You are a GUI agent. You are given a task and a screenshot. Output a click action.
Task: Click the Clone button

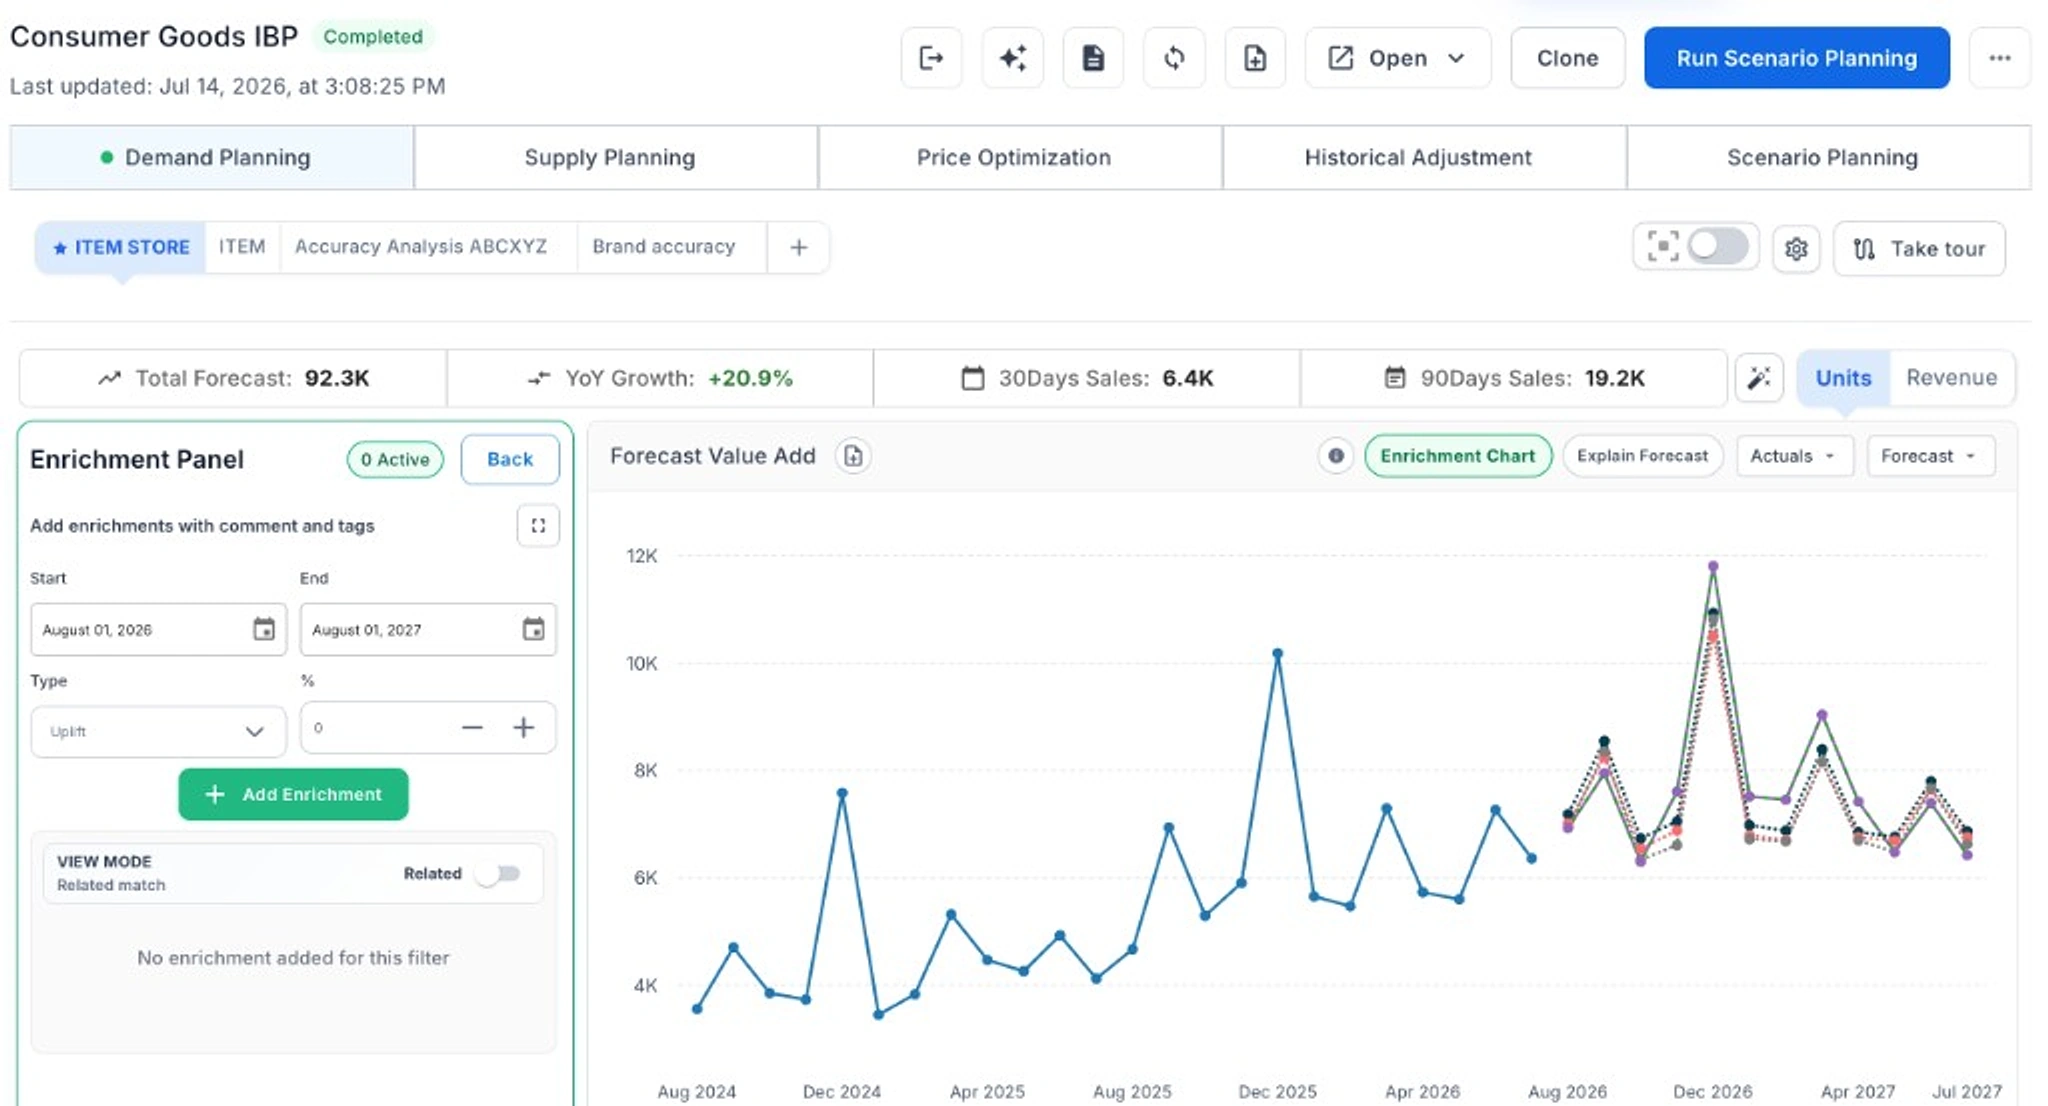(x=1567, y=58)
